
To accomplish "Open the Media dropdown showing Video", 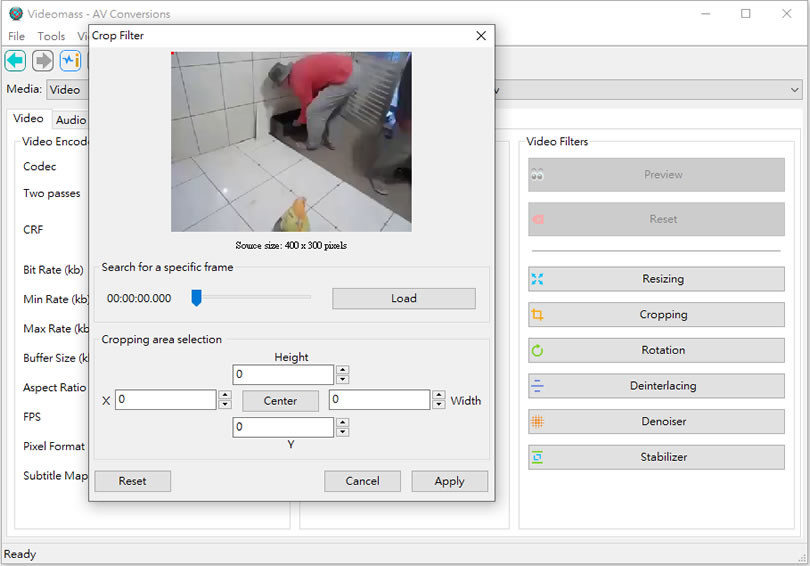I will tap(67, 90).
